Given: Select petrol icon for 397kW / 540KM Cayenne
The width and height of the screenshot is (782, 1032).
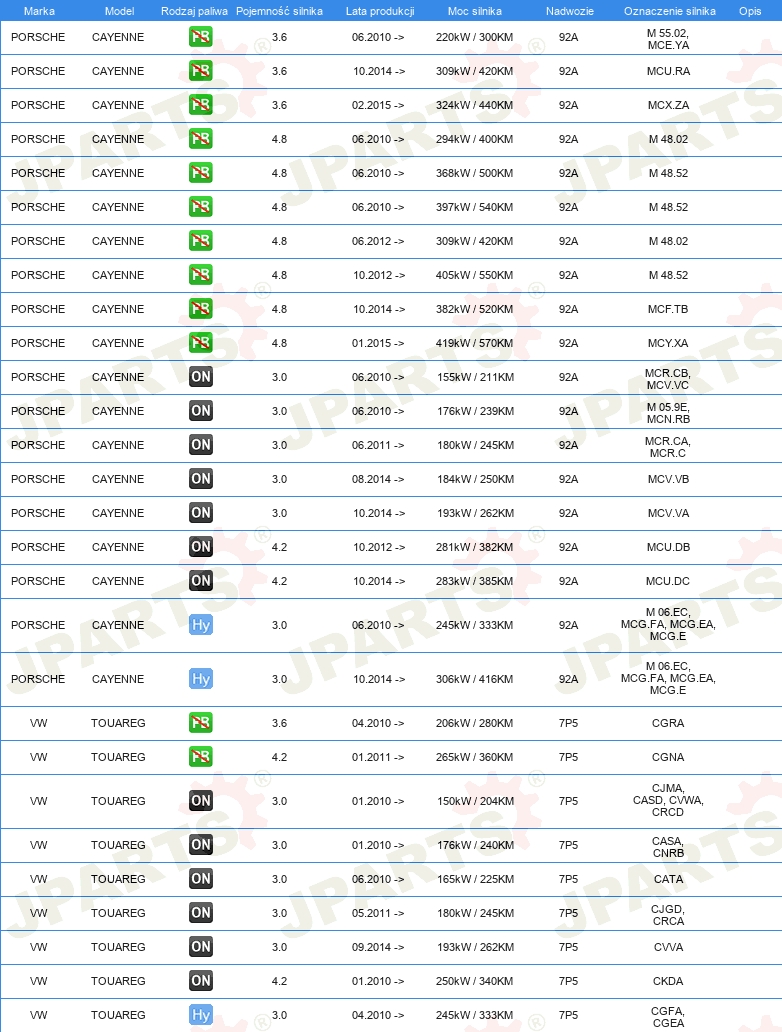Looking at the screenshot, I should coord(201,207).
